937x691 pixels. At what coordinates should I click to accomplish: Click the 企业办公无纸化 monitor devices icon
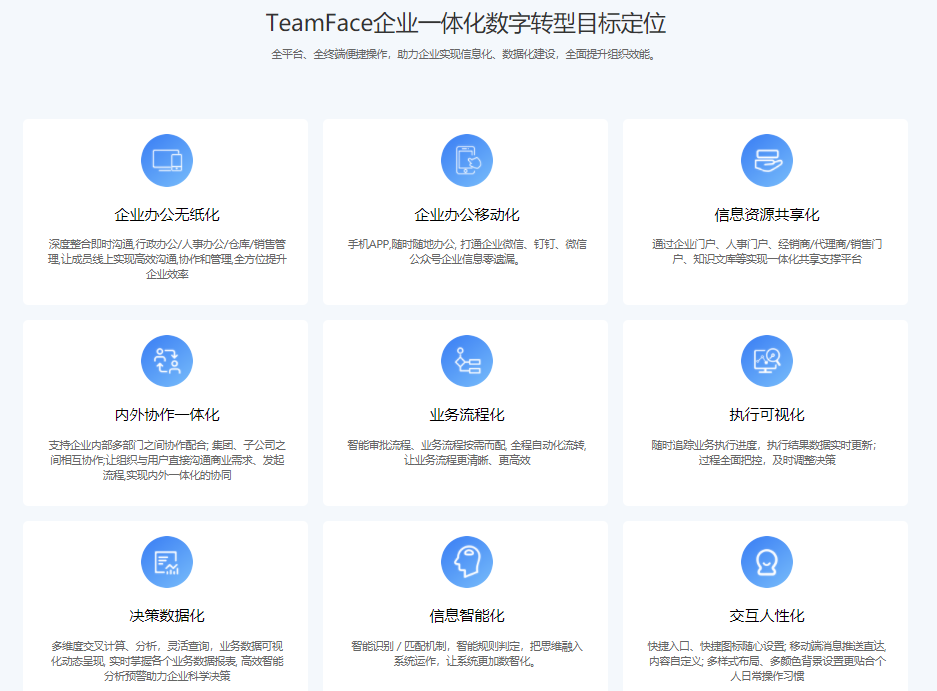pos(167,160)
